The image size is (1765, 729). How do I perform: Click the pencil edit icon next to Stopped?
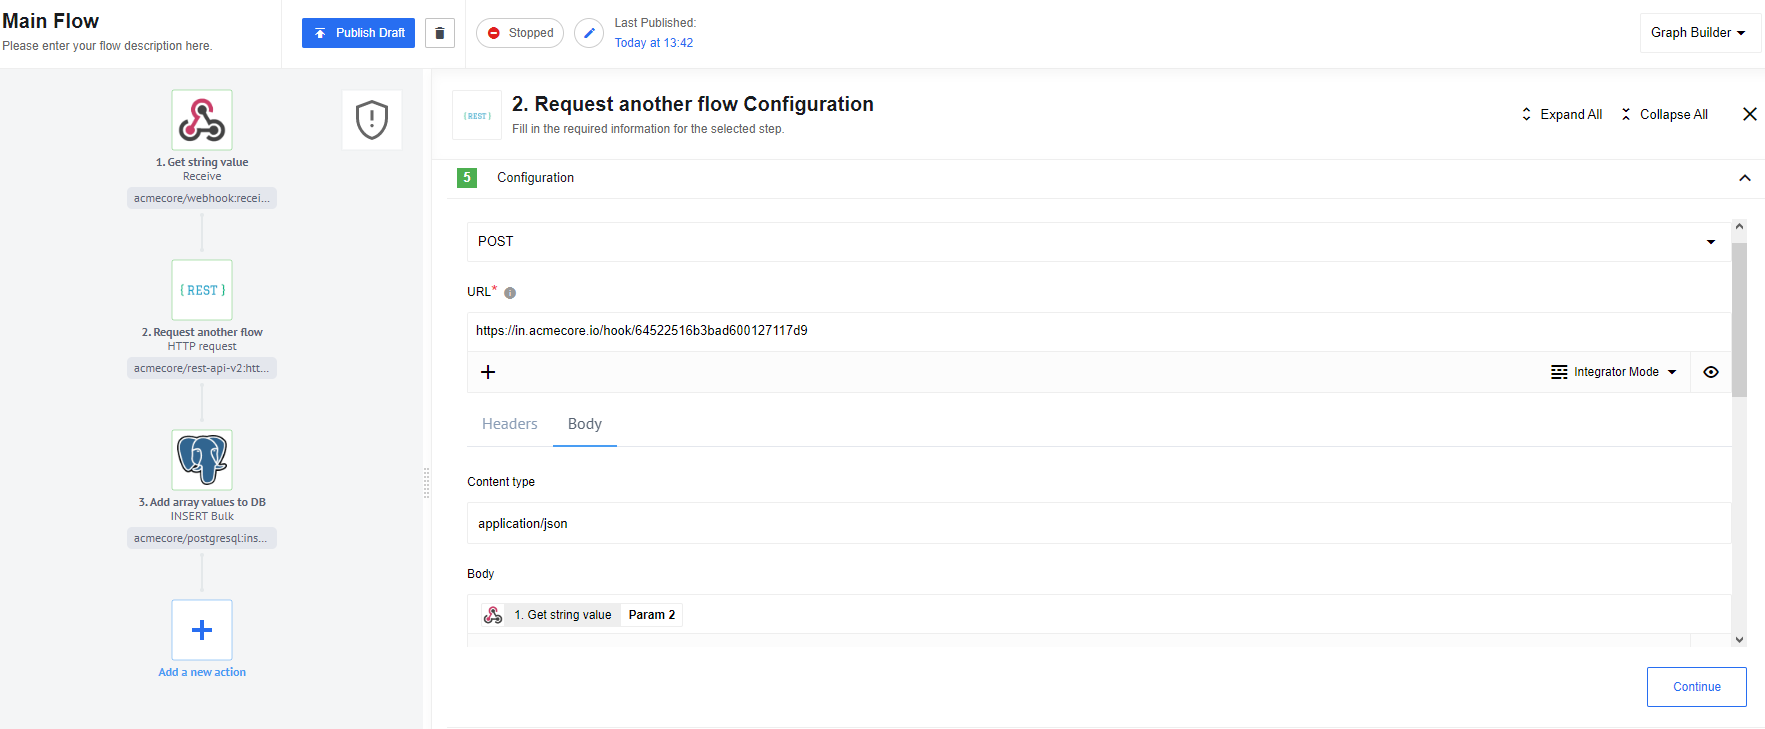point(589,33)
